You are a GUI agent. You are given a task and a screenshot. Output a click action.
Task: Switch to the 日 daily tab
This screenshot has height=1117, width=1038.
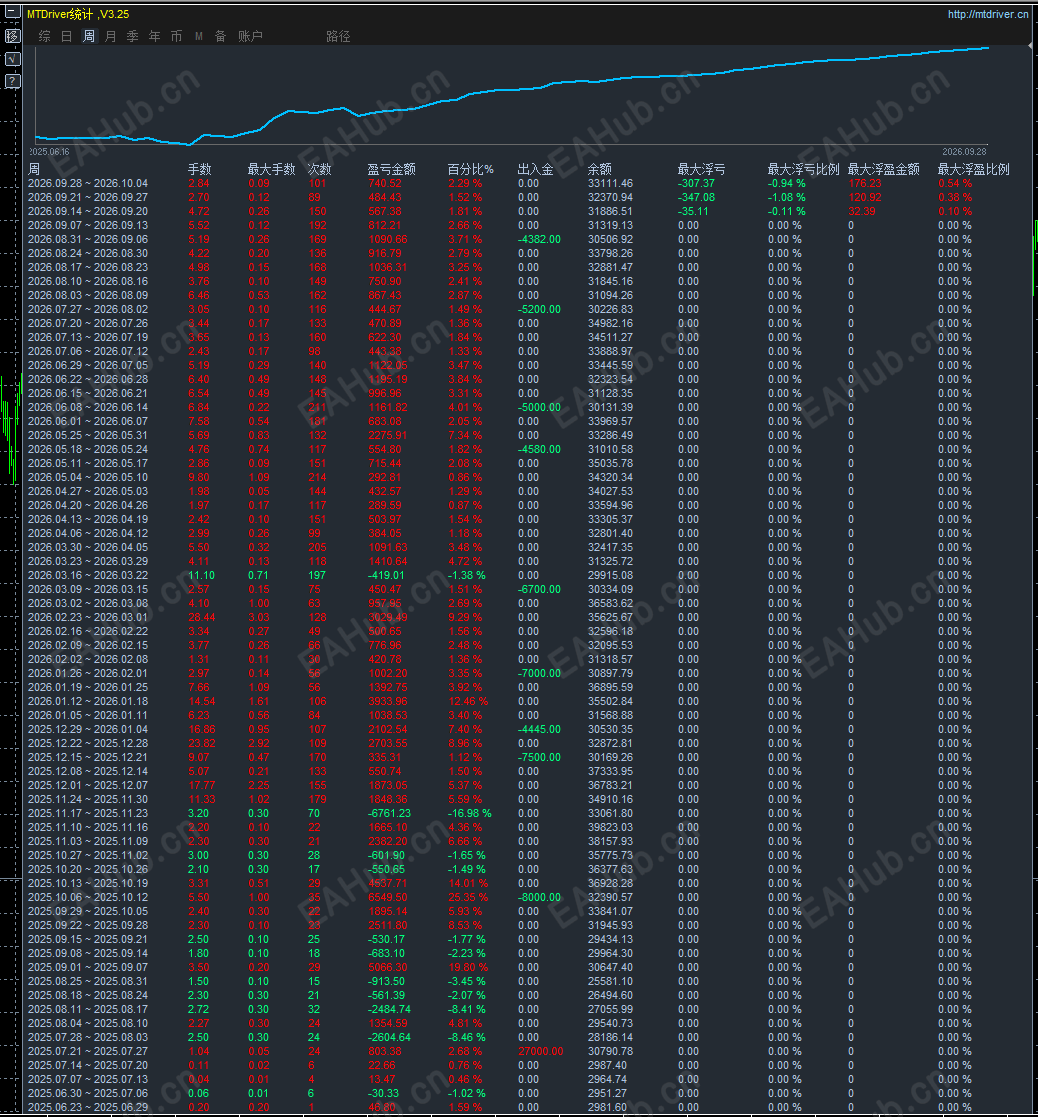(x=66, y=36)
